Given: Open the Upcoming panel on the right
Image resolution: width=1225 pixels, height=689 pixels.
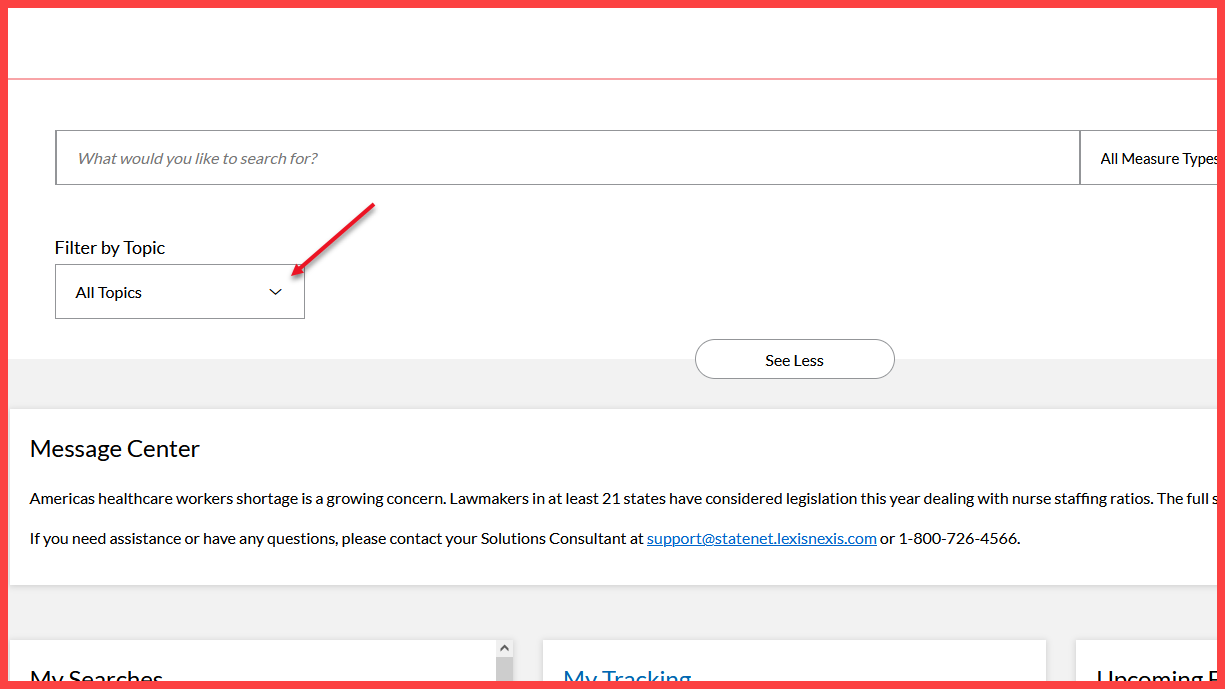Looking at the screenshot, I should [1150, 676].
